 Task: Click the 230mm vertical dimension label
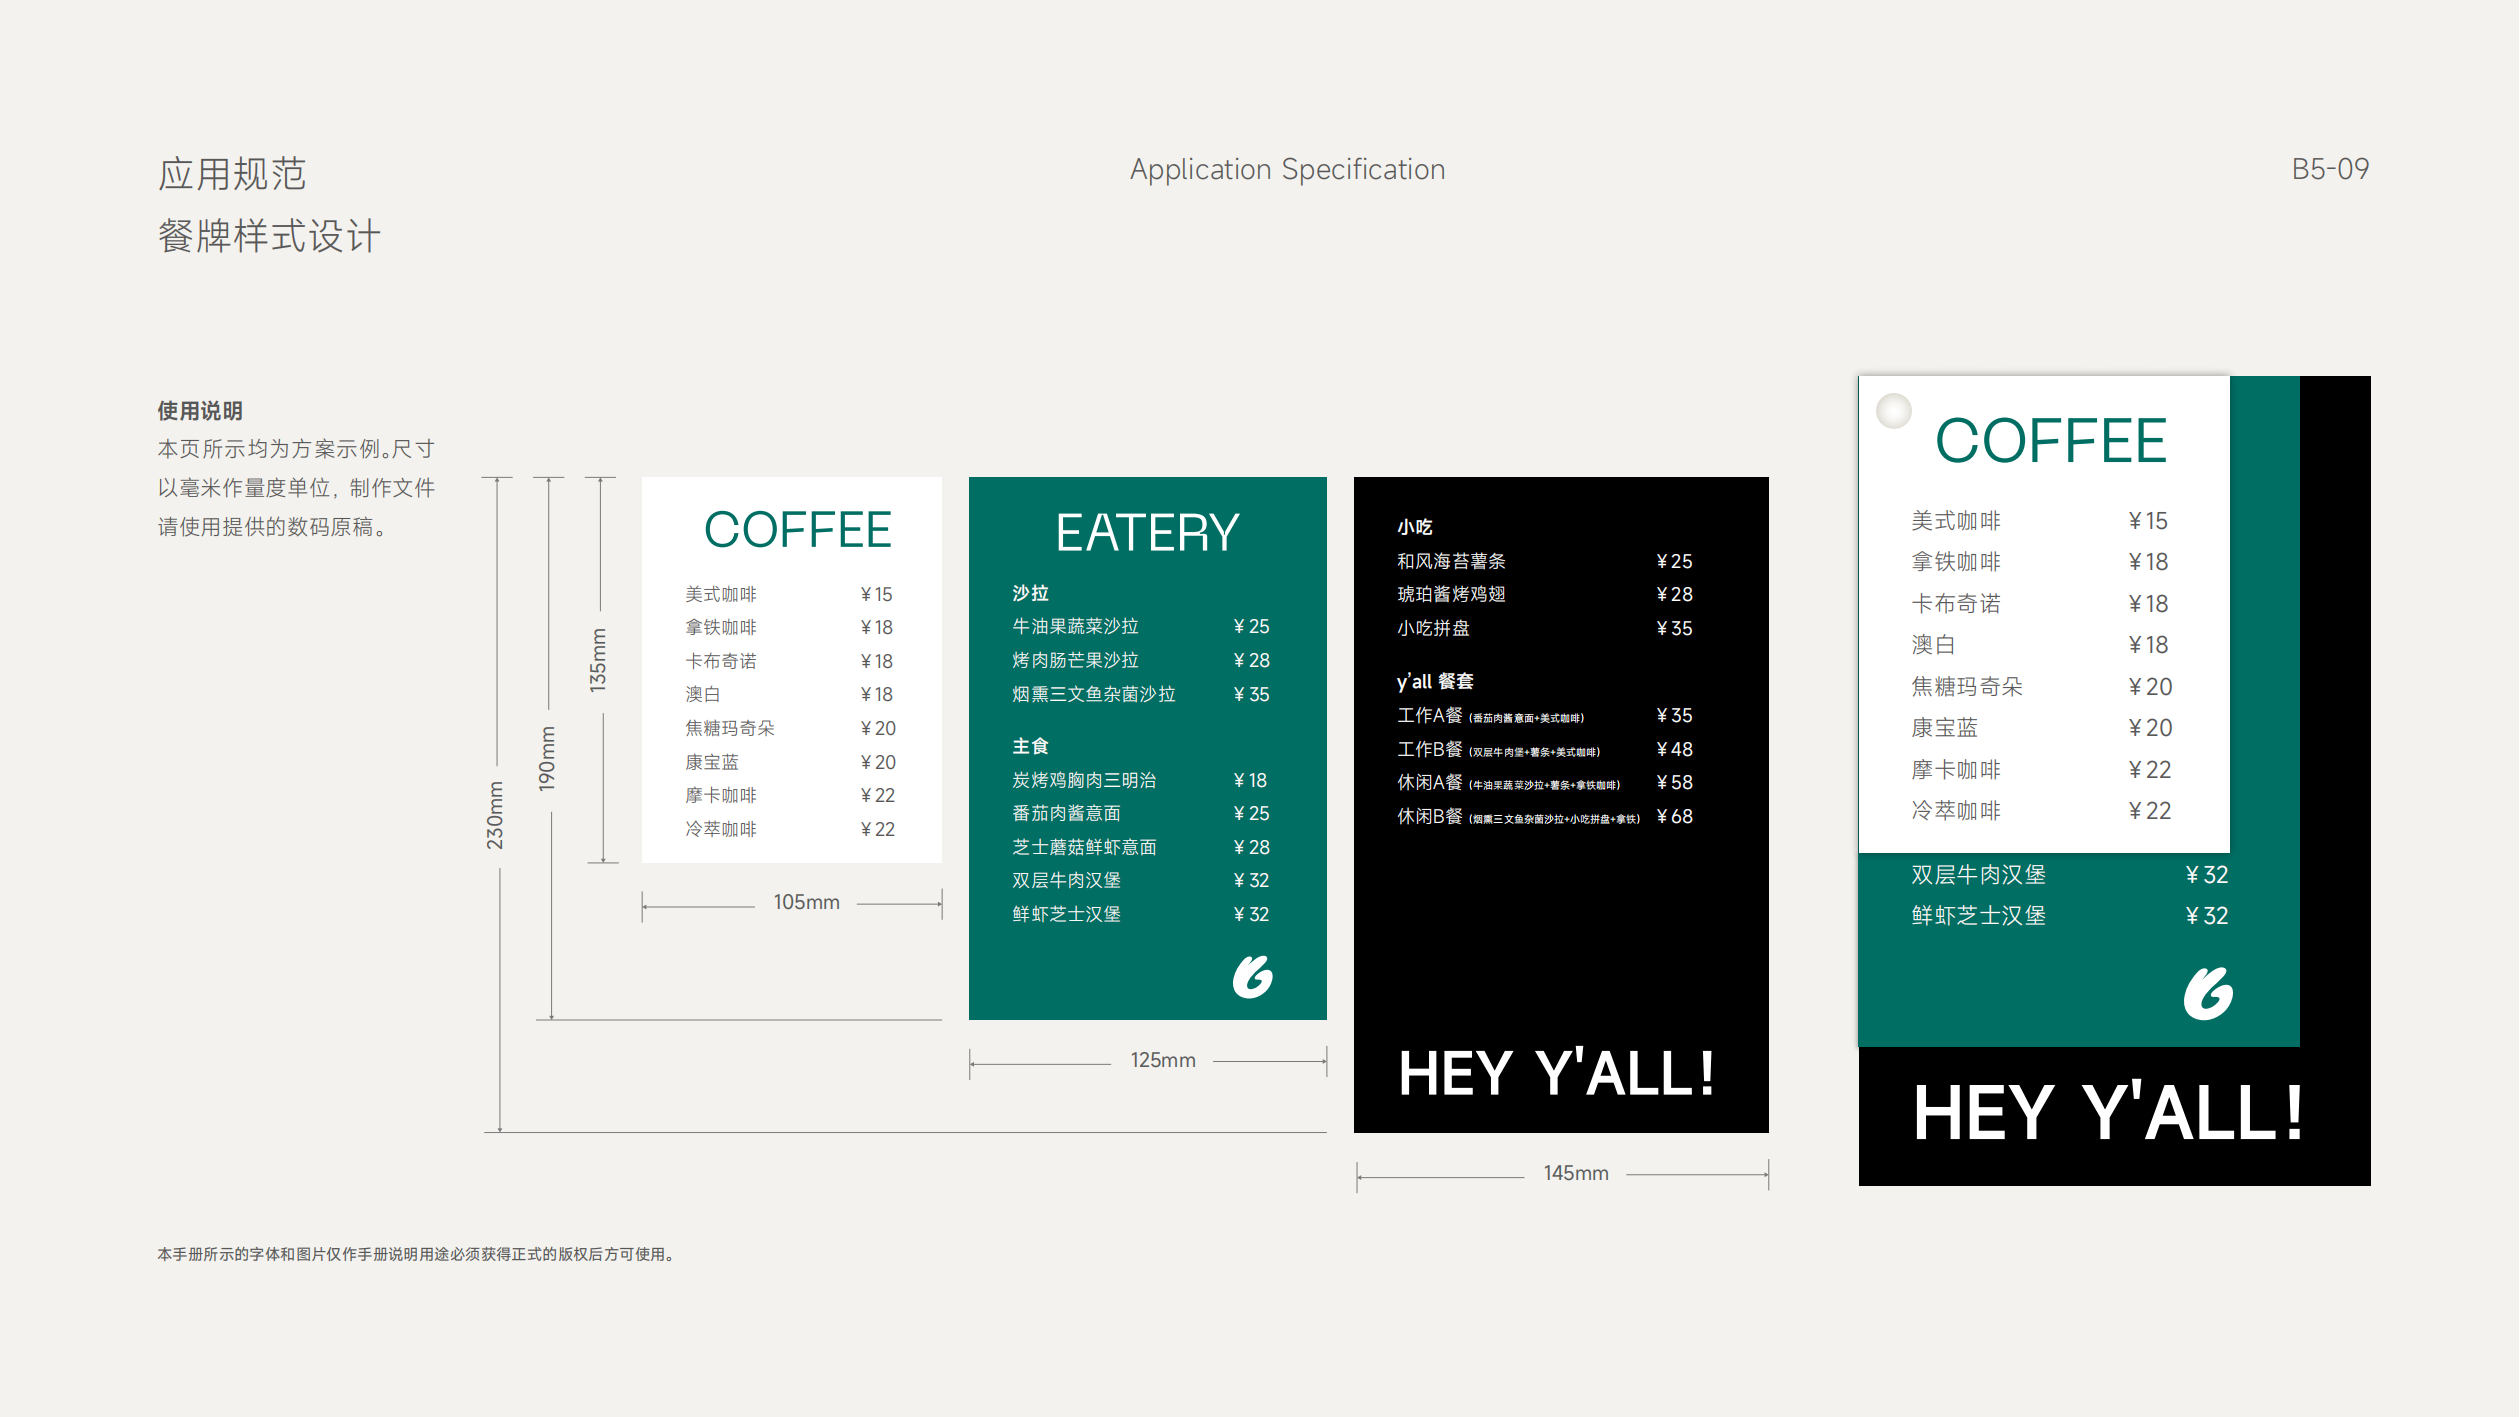[495, 816]
